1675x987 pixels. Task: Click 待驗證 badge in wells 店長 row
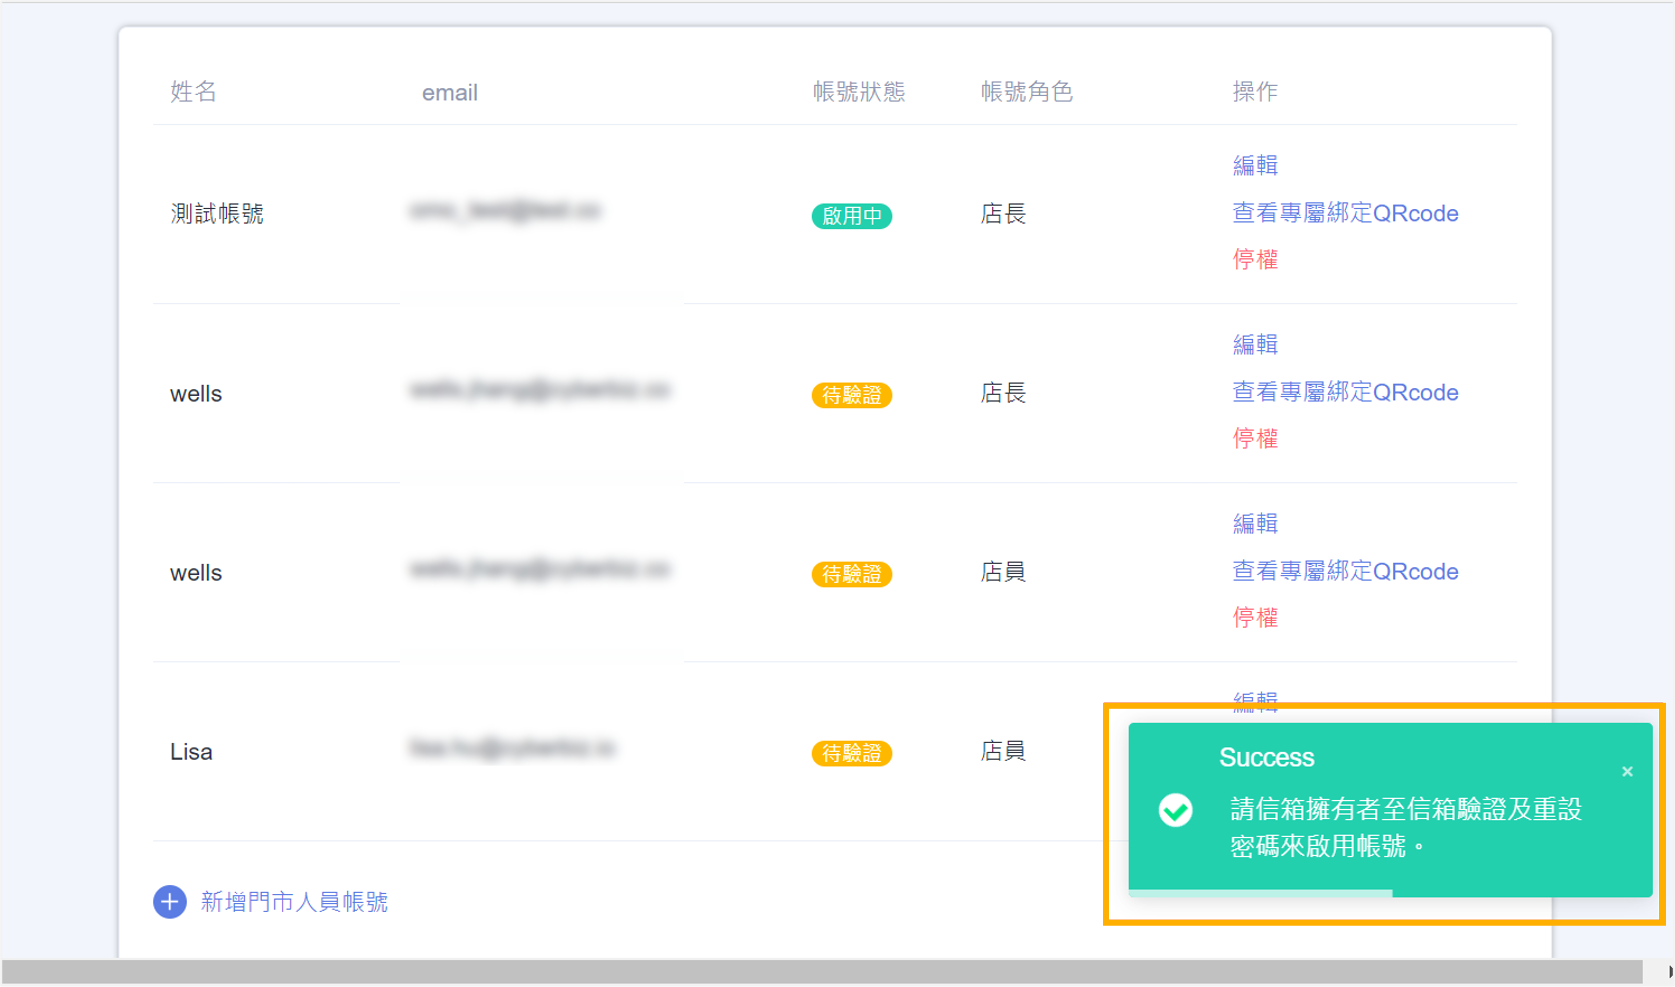(852, 395)
